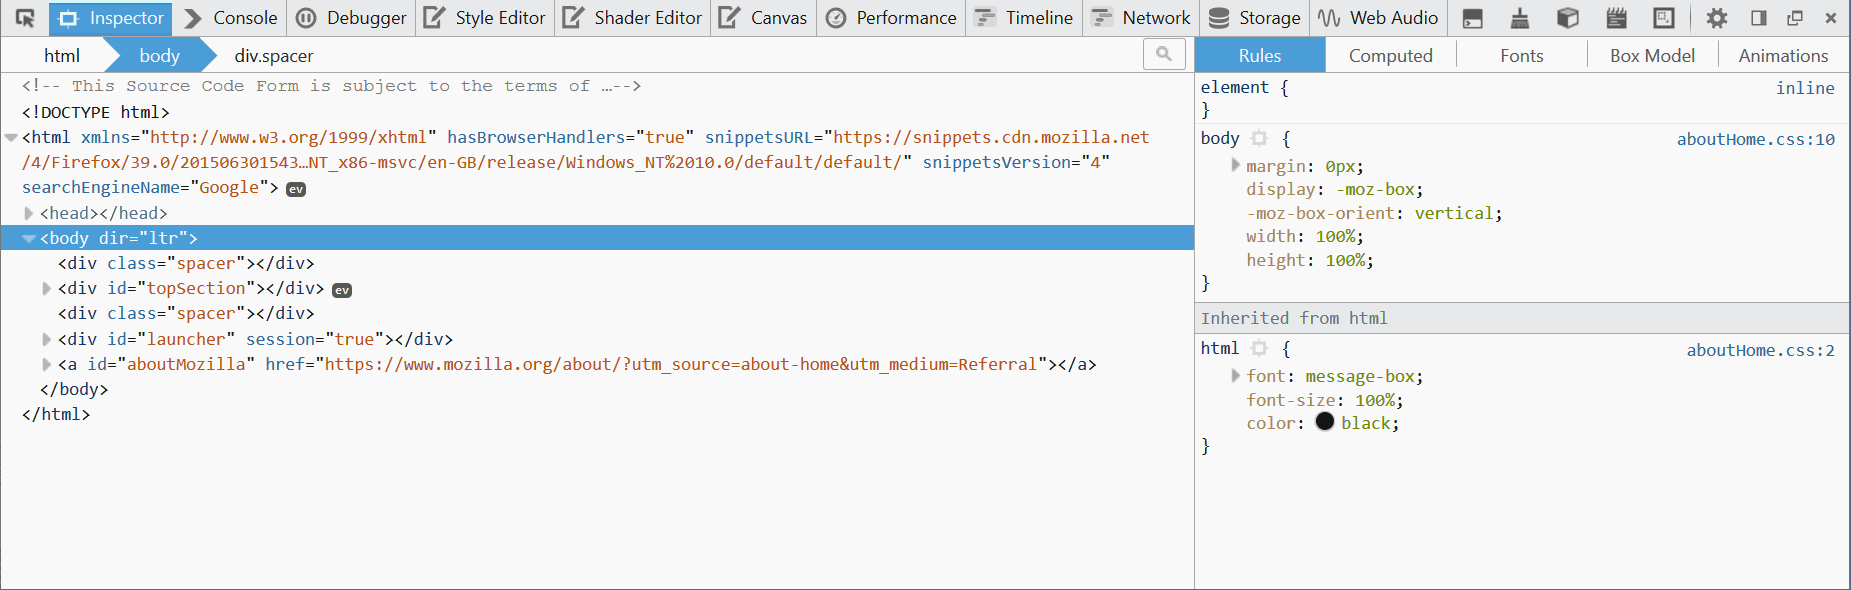Open the Debugger tool

(x=351, y=18)
